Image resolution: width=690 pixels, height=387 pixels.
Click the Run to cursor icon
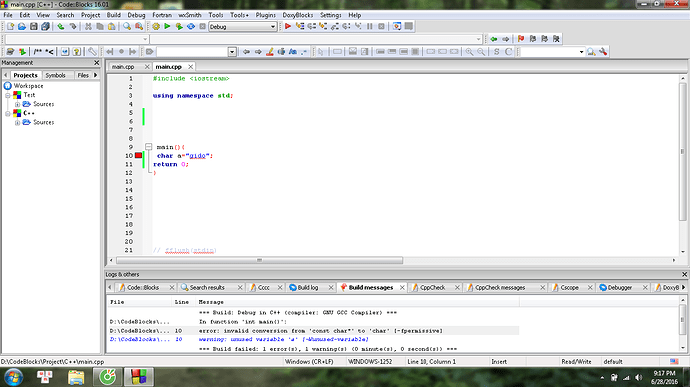pos(300,26)
